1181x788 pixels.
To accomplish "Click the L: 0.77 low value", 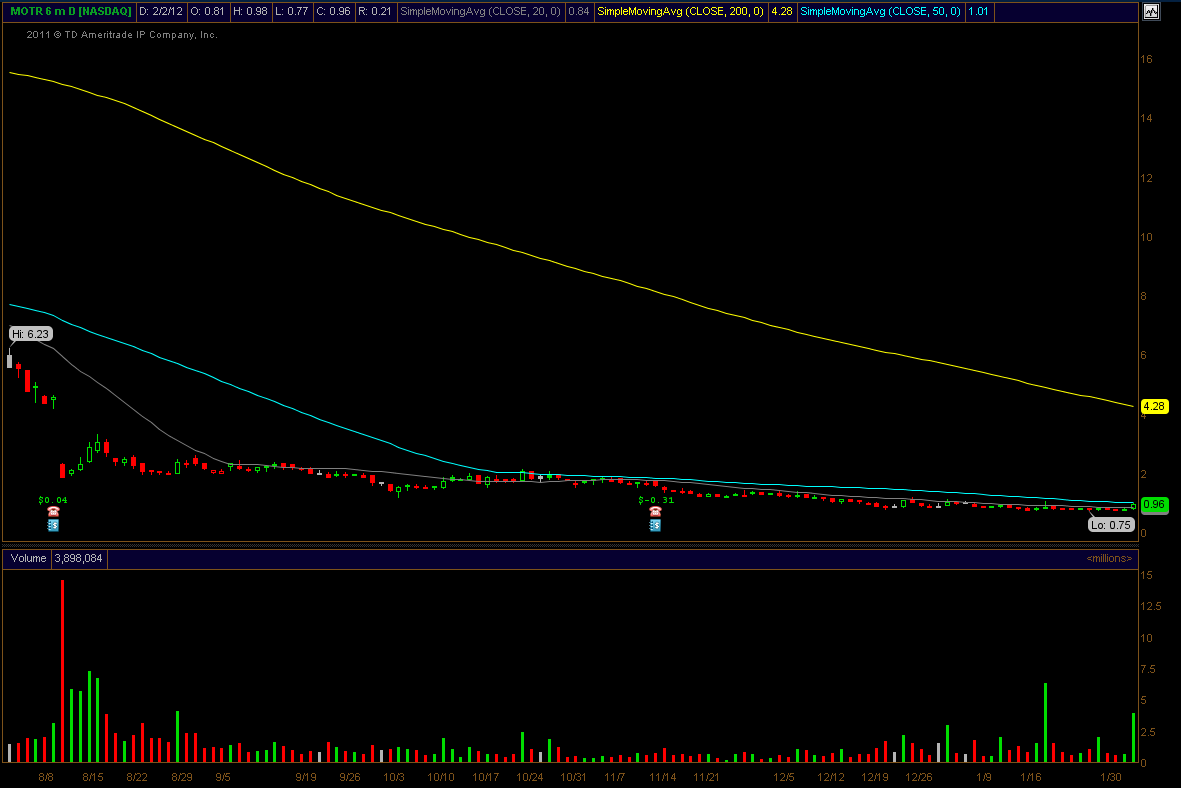I will [292, 11].
